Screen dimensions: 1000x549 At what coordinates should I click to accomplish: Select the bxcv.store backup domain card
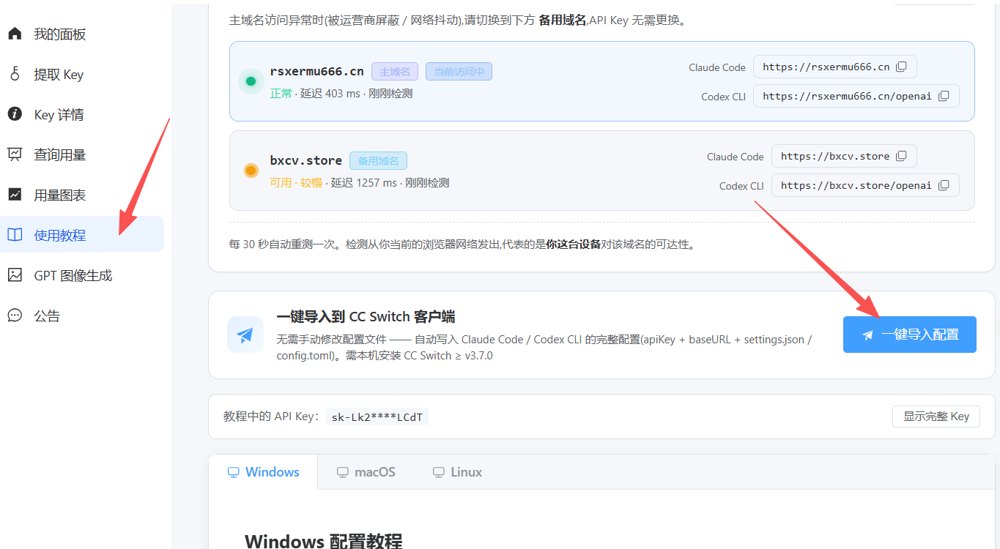point(601,170)
